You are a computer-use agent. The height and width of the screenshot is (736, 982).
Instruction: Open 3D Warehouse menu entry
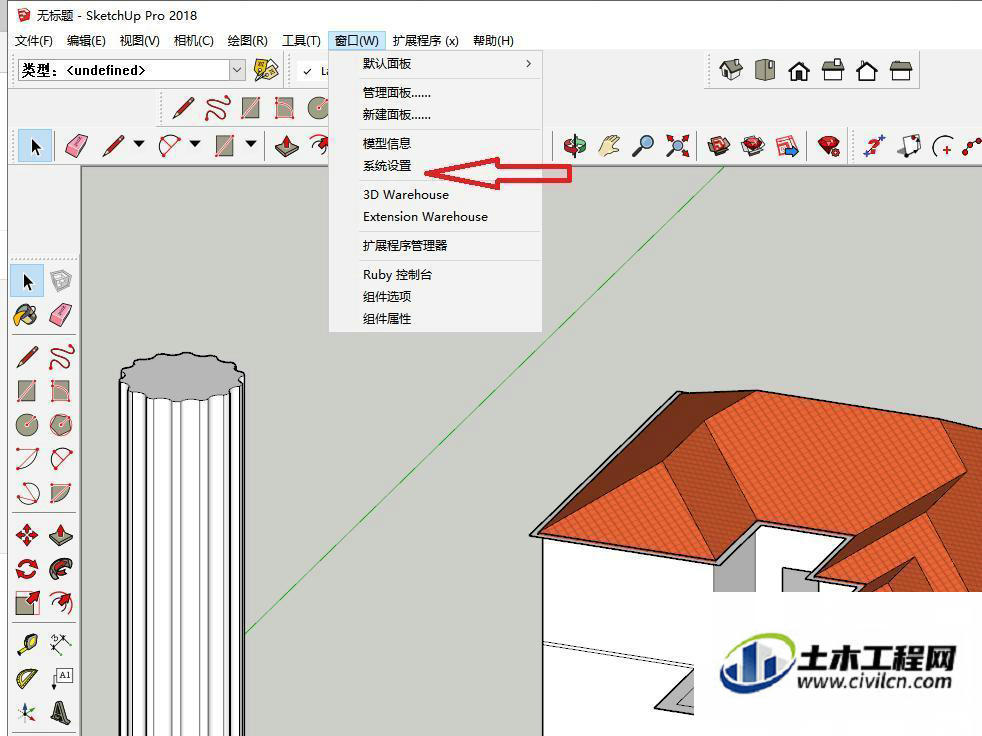(x=435, y=194)
